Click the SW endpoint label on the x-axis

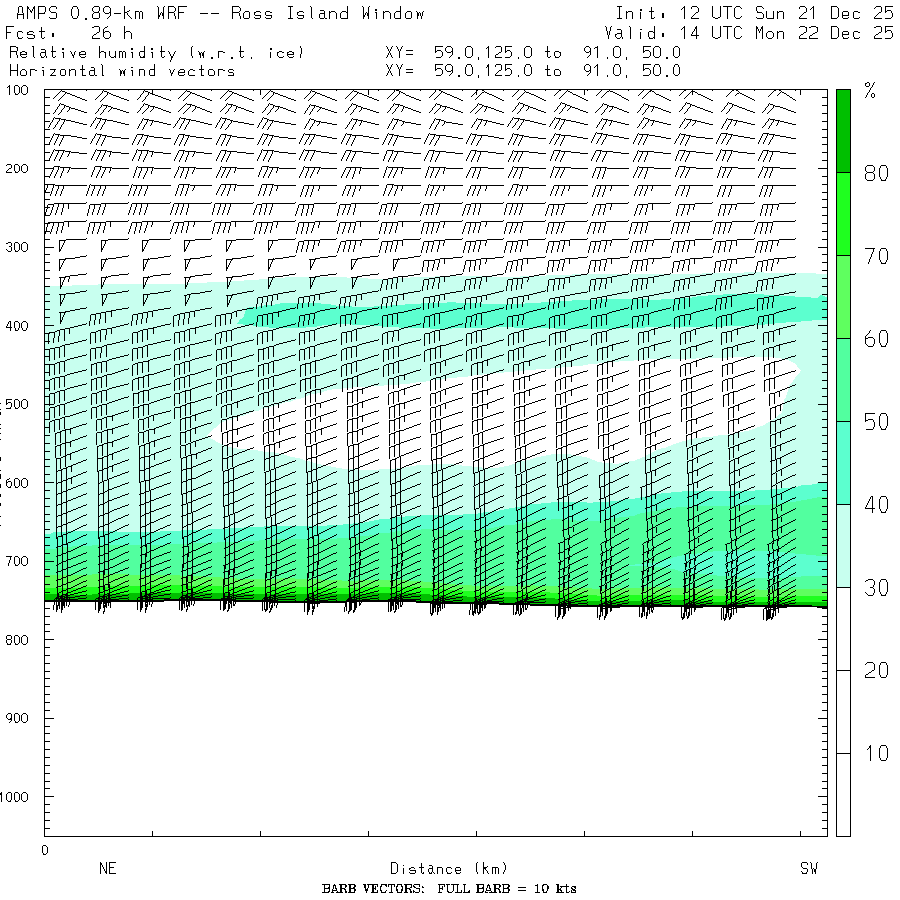click(x=809, y=869)
